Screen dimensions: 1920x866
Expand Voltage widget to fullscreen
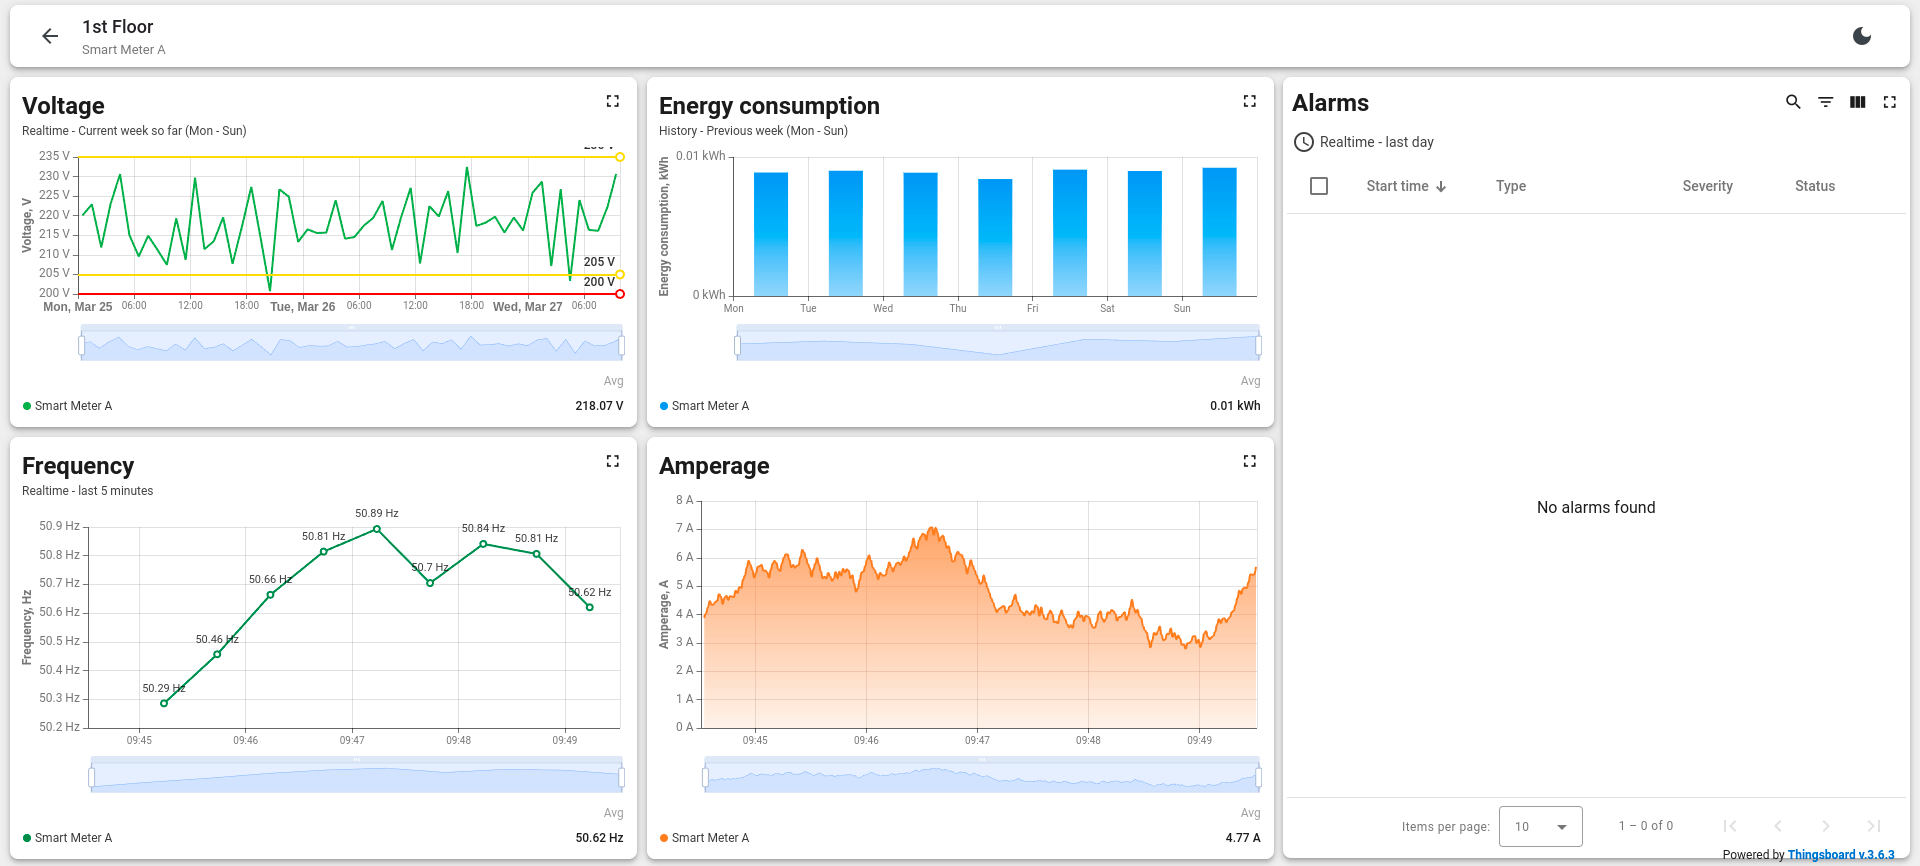coord(612,101)
